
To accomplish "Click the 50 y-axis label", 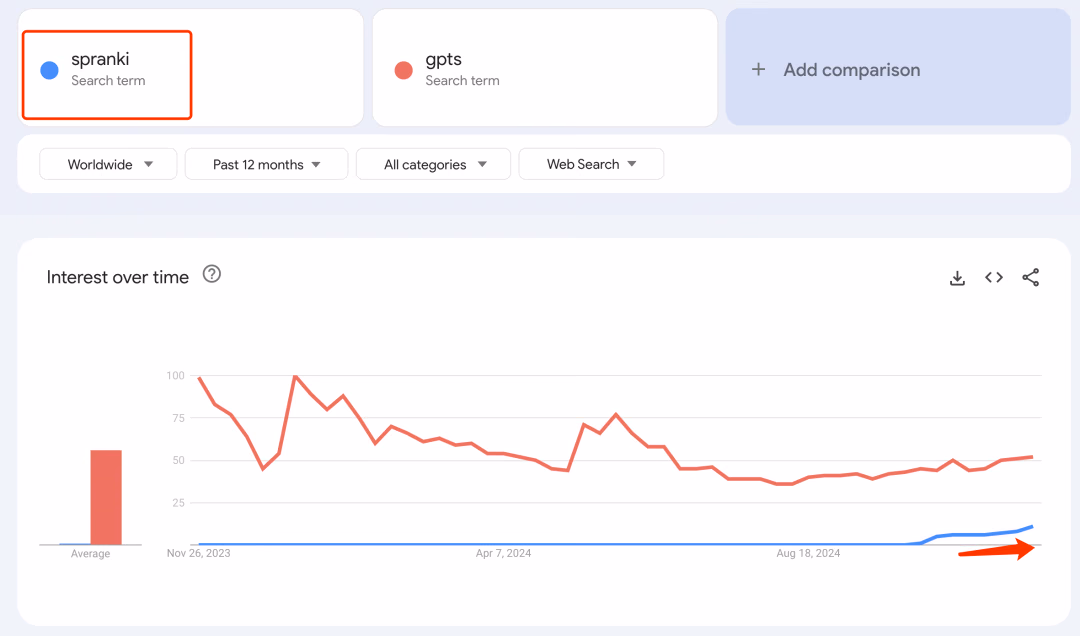I will click(x=178, y=460).
